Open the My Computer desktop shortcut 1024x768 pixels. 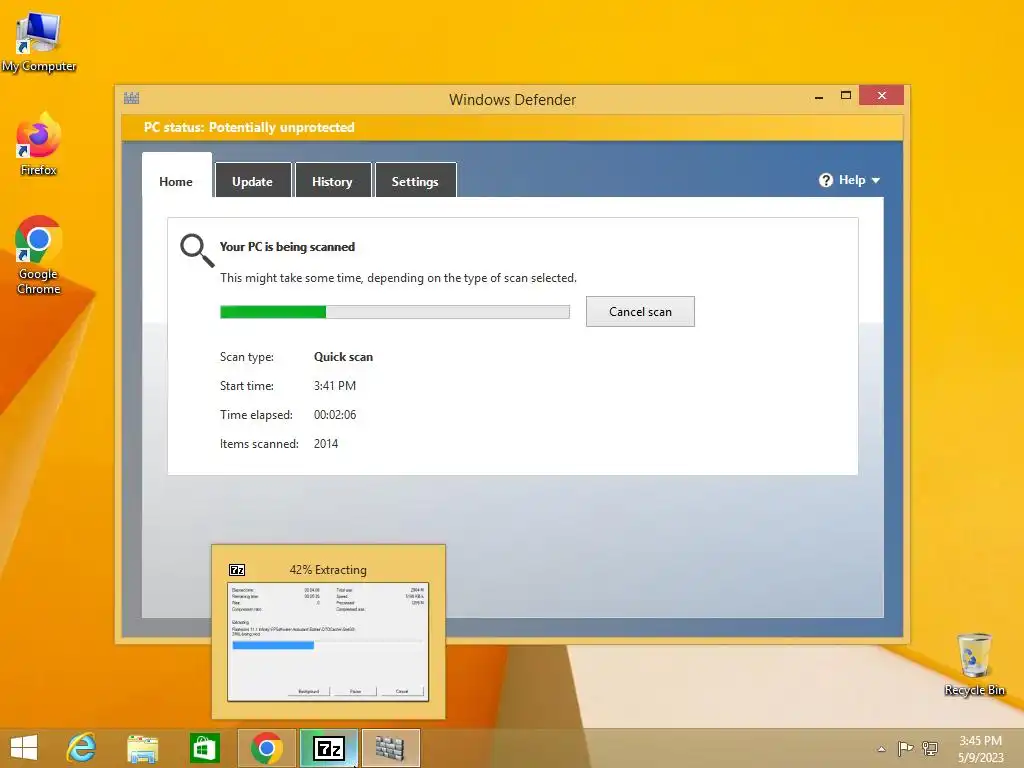pyautogui.click(x=38, y=42)
